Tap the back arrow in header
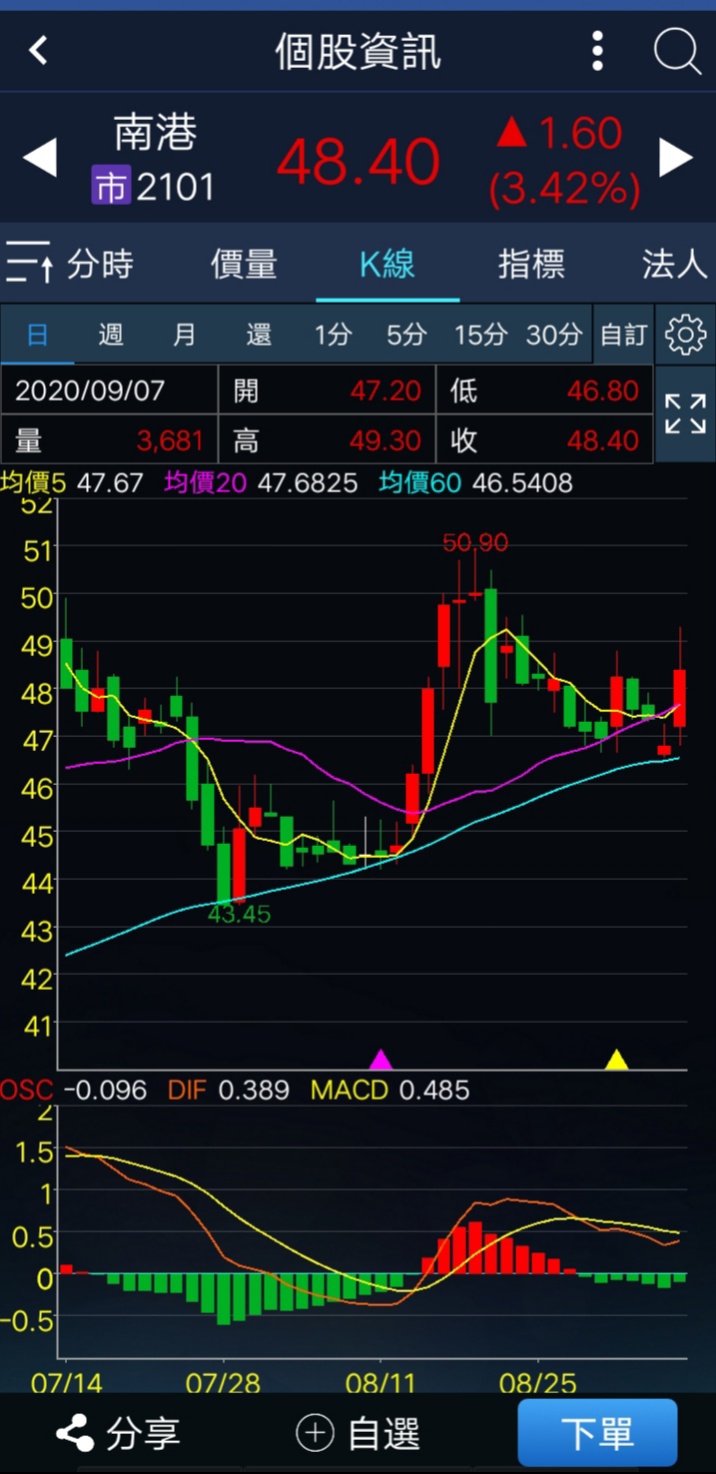This screenshot has width=716, height=1474. [x=38, y=50]
